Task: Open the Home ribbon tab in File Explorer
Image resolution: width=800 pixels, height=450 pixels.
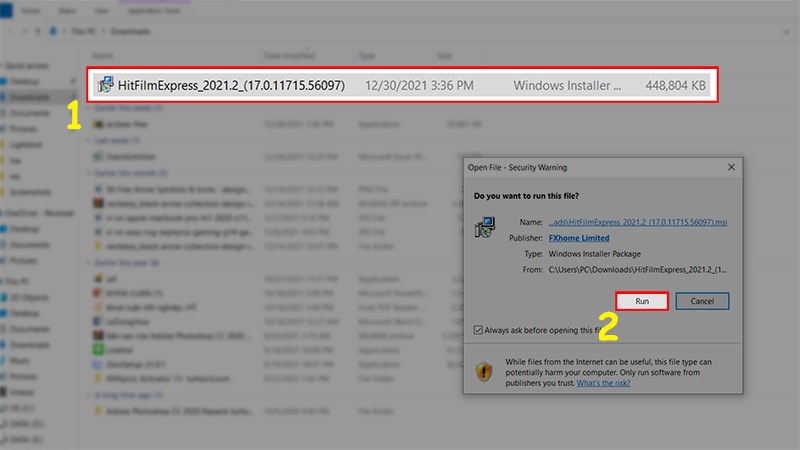Action: (31, 11)
